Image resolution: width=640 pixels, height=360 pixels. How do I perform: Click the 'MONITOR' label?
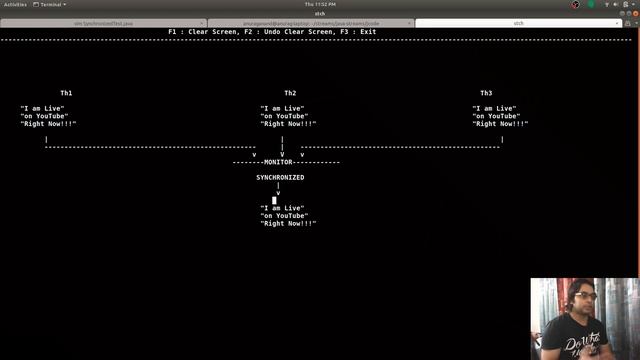(278, 162)
